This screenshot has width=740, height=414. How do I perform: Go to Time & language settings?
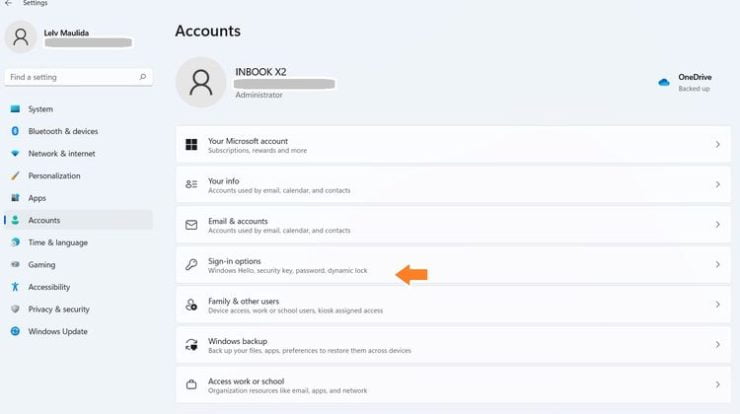tap(57, 243)
